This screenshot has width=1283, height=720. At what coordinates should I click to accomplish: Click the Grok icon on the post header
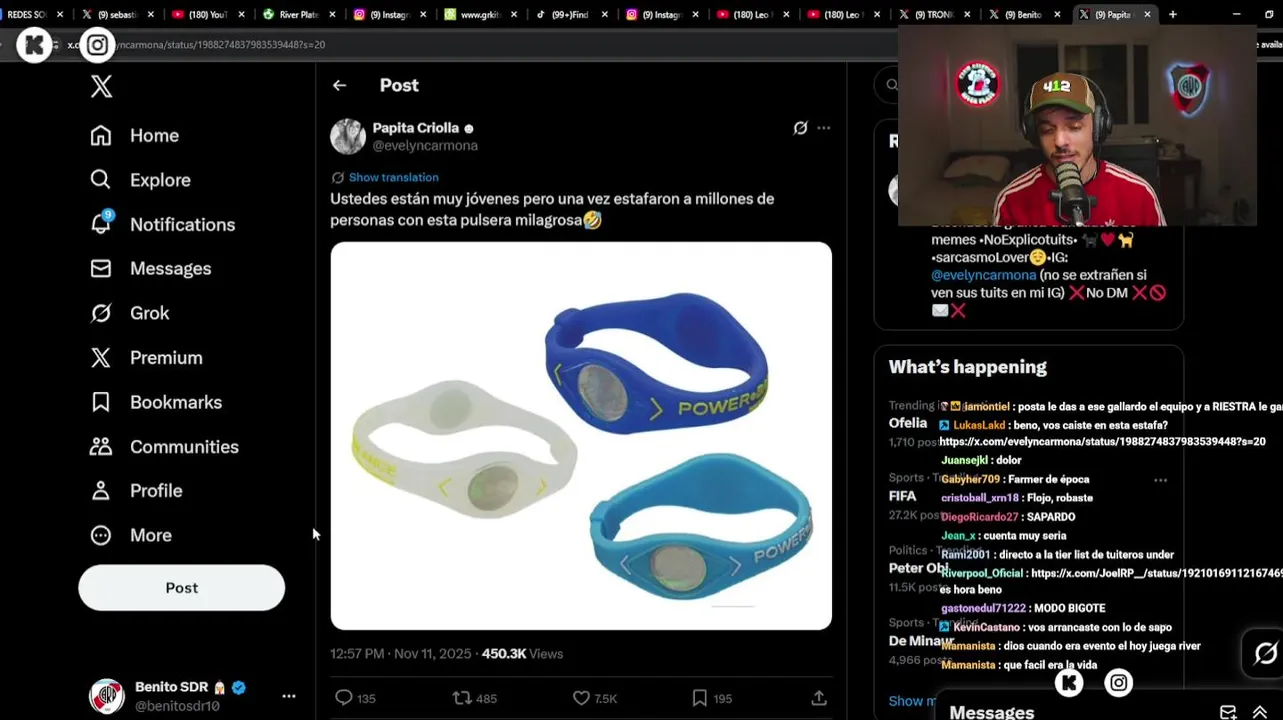(x=800, y=128)
